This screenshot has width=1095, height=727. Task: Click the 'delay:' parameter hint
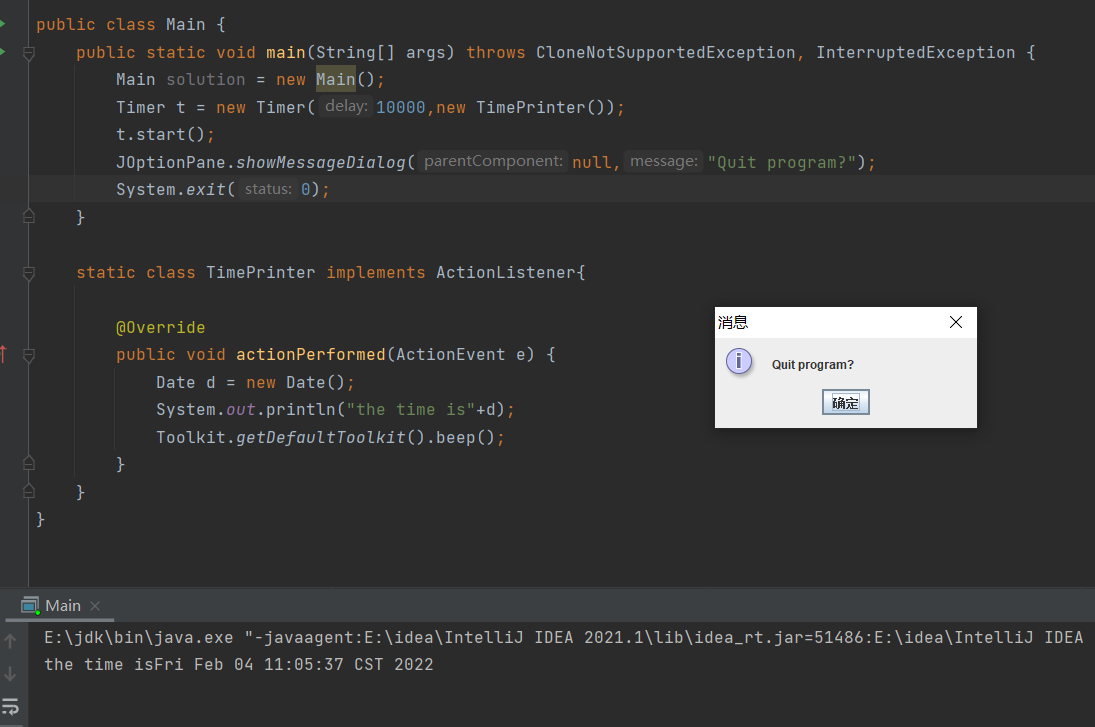(x=346, y=106)
